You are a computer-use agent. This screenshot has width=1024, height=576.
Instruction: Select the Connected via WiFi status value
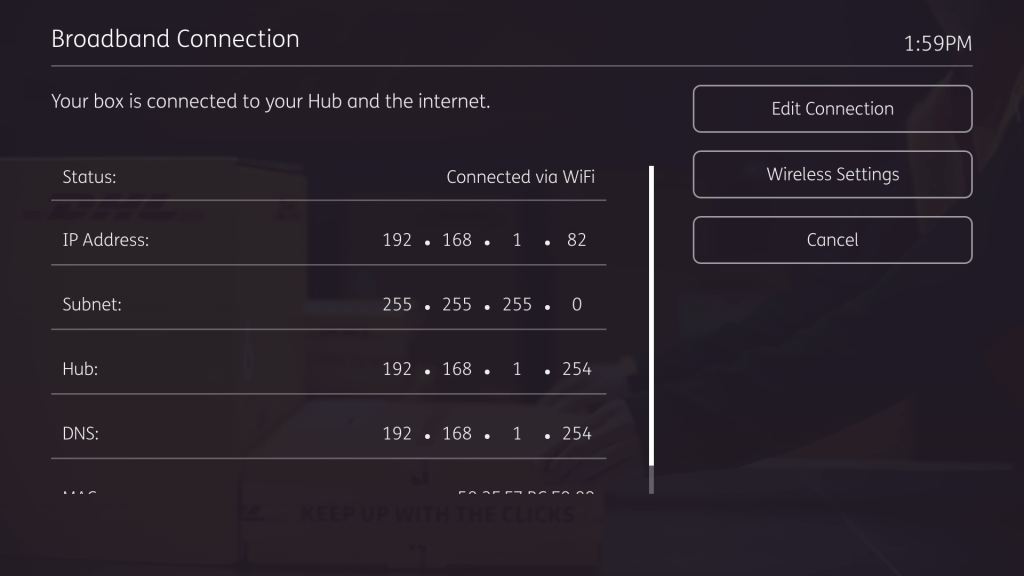(520, 177)
